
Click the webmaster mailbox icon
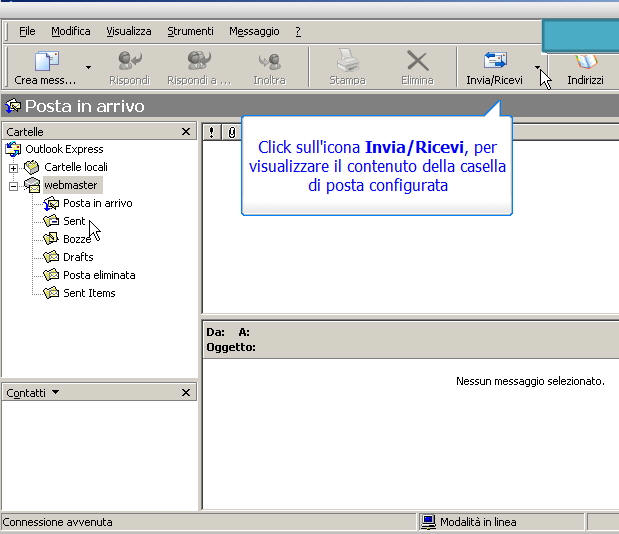point(32,185)
